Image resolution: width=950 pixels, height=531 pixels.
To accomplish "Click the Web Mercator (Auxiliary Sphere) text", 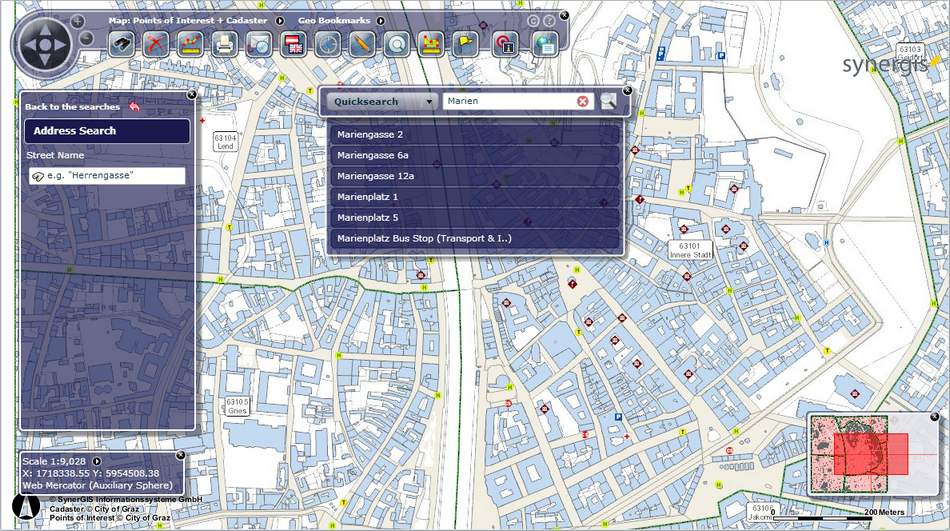I will pos(98,486).
